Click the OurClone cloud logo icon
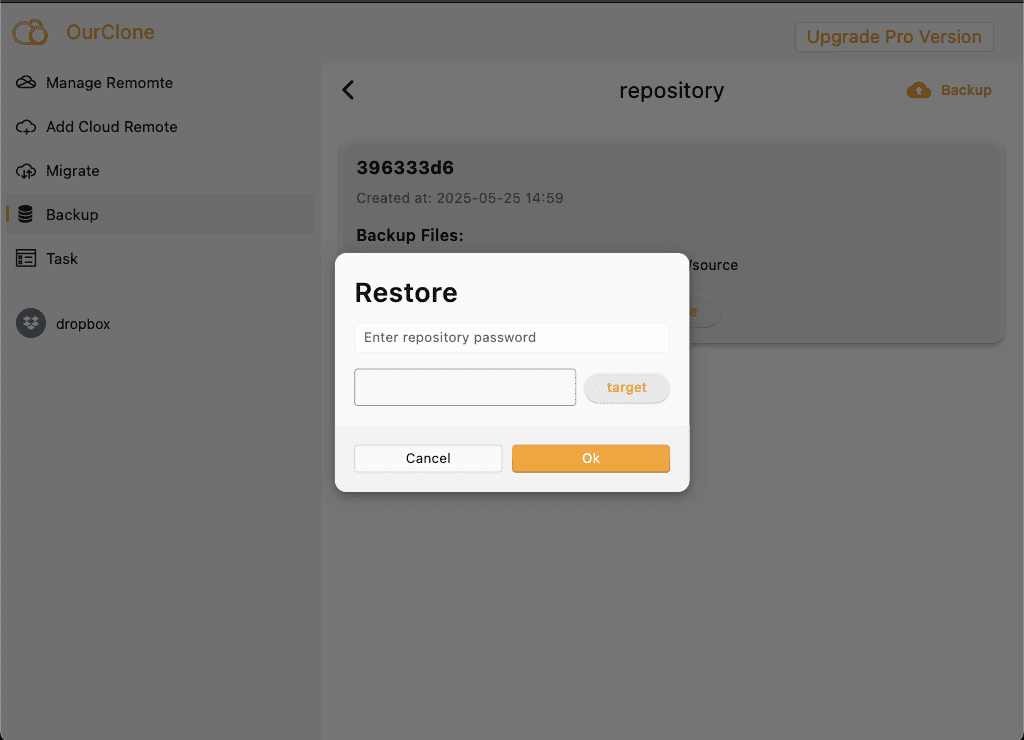The image size is (1024, 740). click(x=30, y=32)
